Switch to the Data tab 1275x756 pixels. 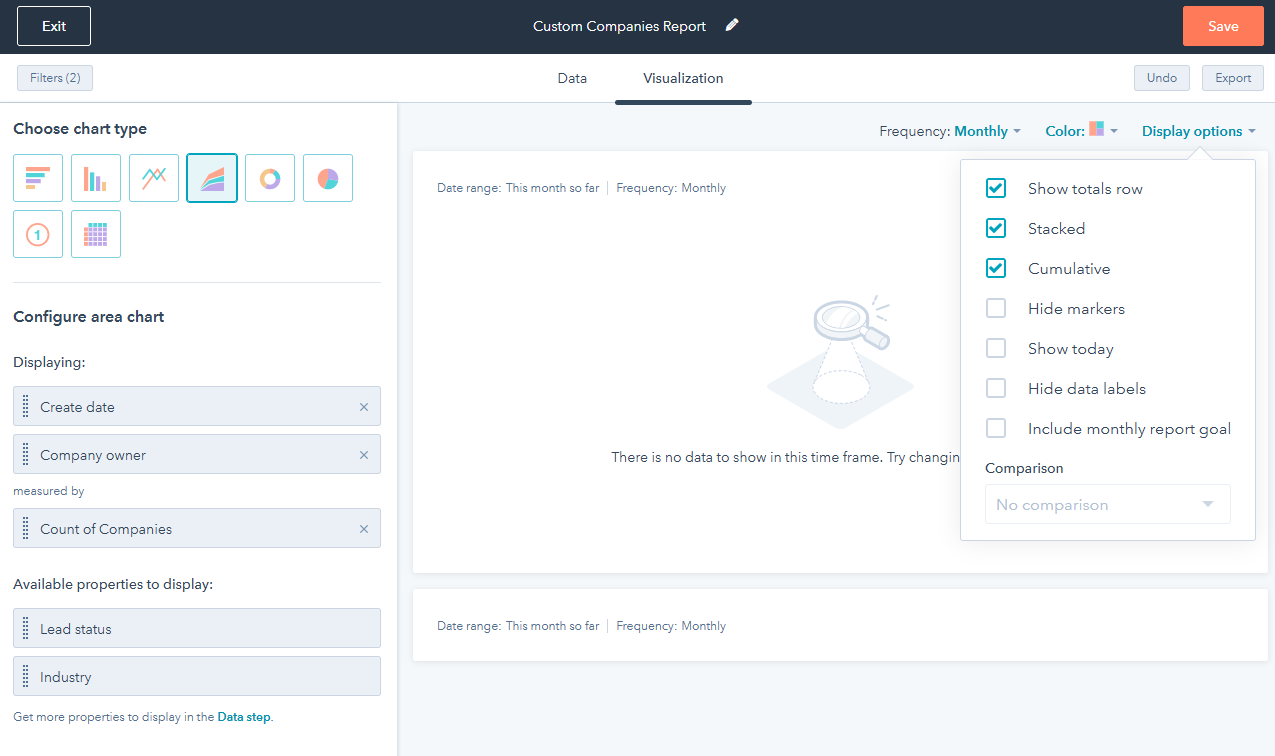coord(572,78)
